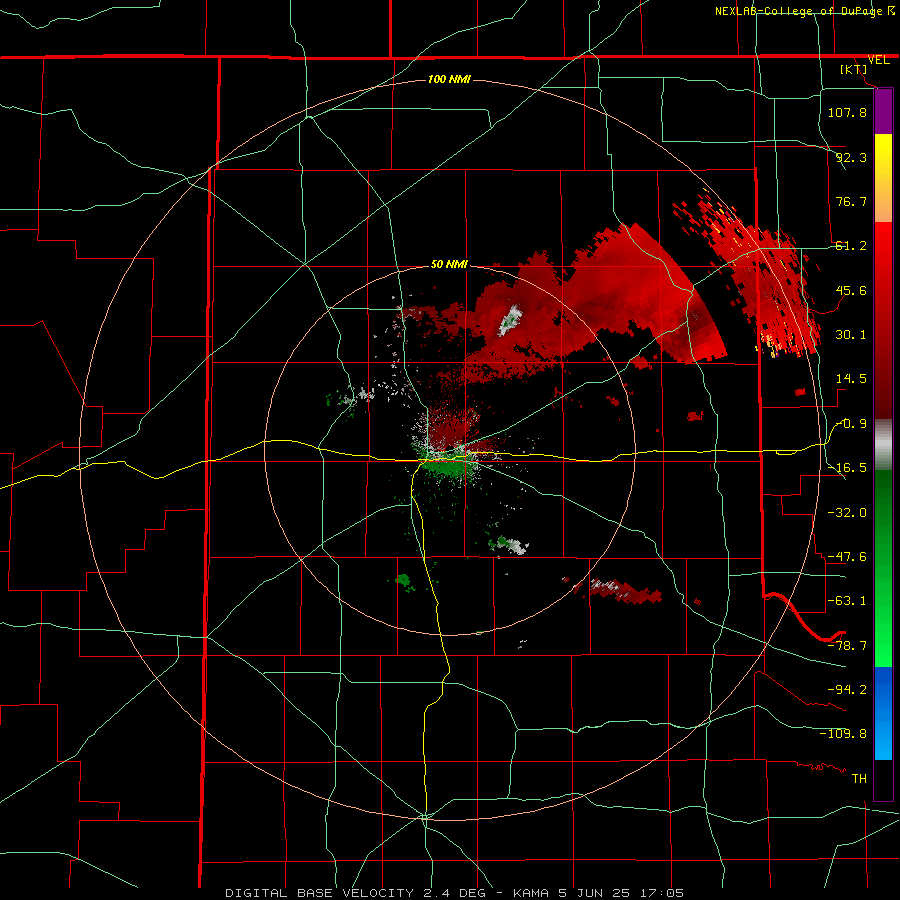Screen dimensions: 900x900
Task: Click the small green echo west of yellow highway
Action: coord(405,582)
